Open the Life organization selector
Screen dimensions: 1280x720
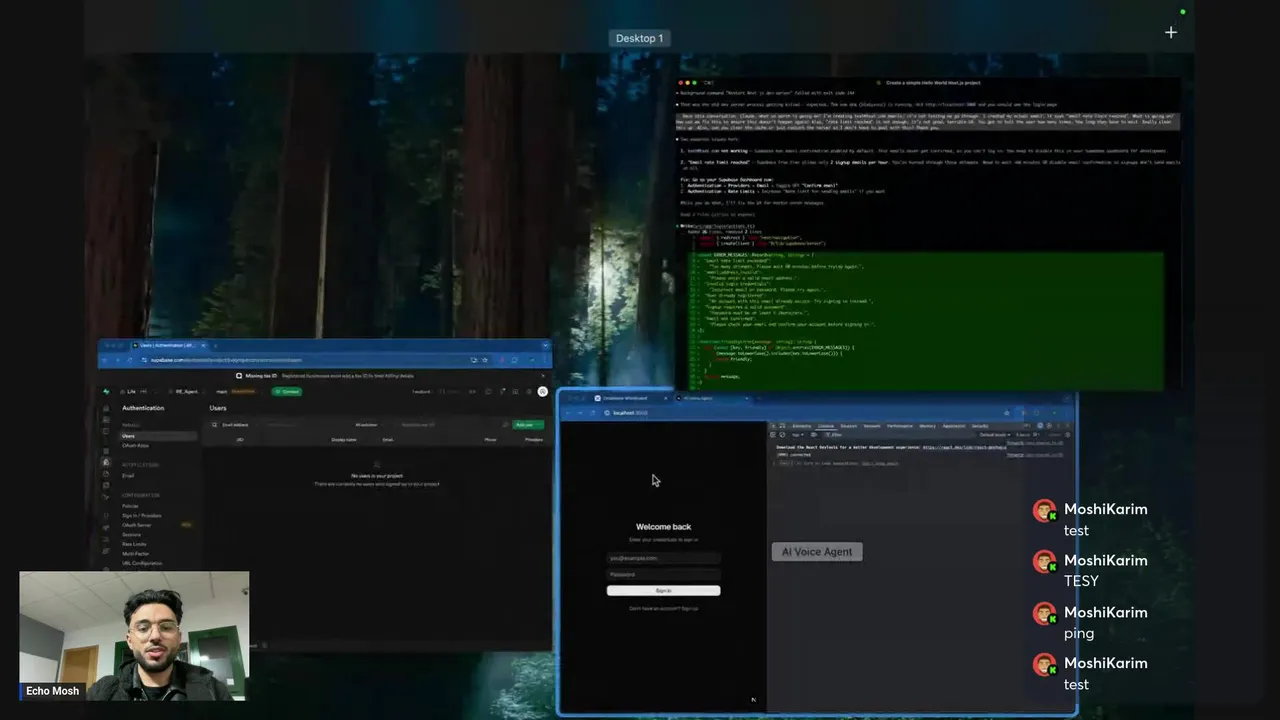133,392
